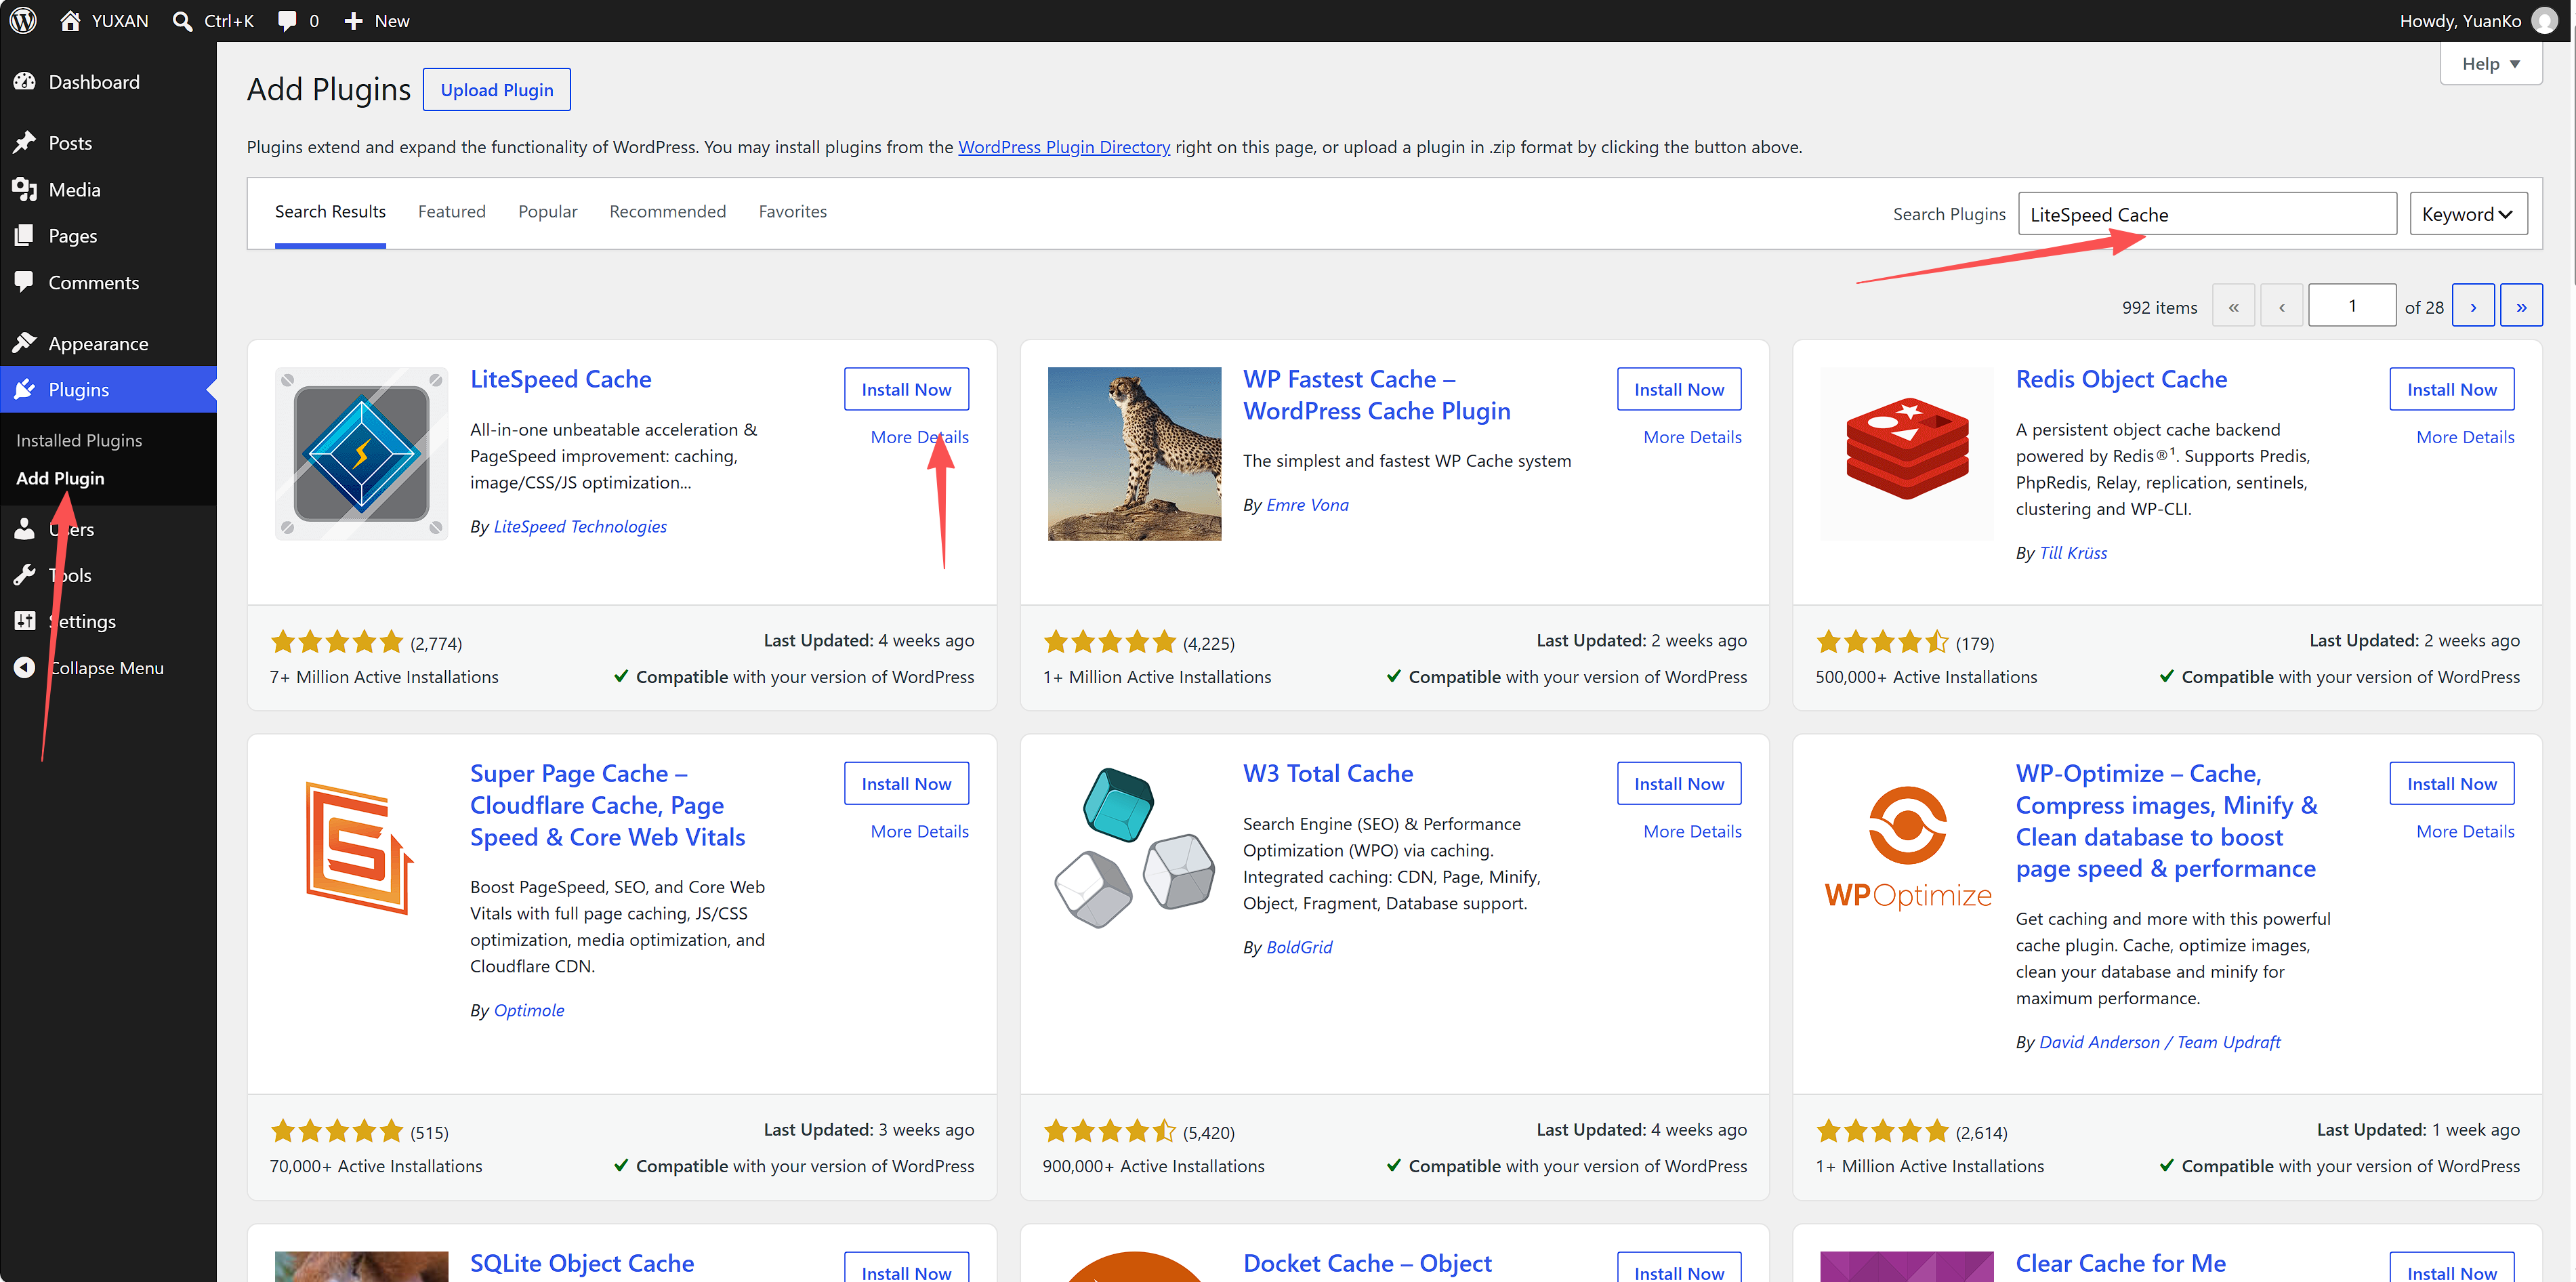View More Details for WP Fastest Cache

1693,437
